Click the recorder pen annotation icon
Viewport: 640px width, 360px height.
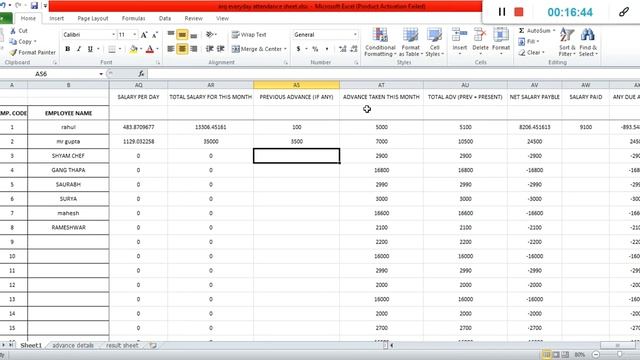623,12
